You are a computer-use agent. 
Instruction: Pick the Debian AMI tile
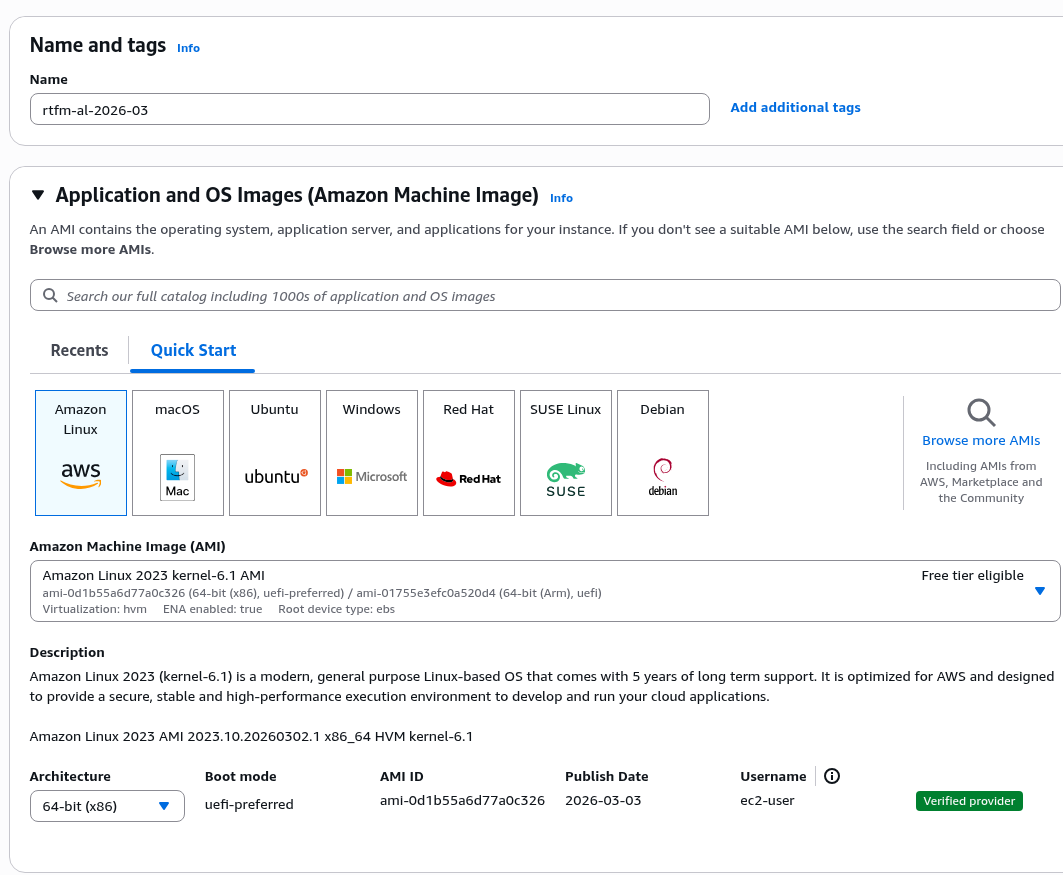(x=662, y=453)
